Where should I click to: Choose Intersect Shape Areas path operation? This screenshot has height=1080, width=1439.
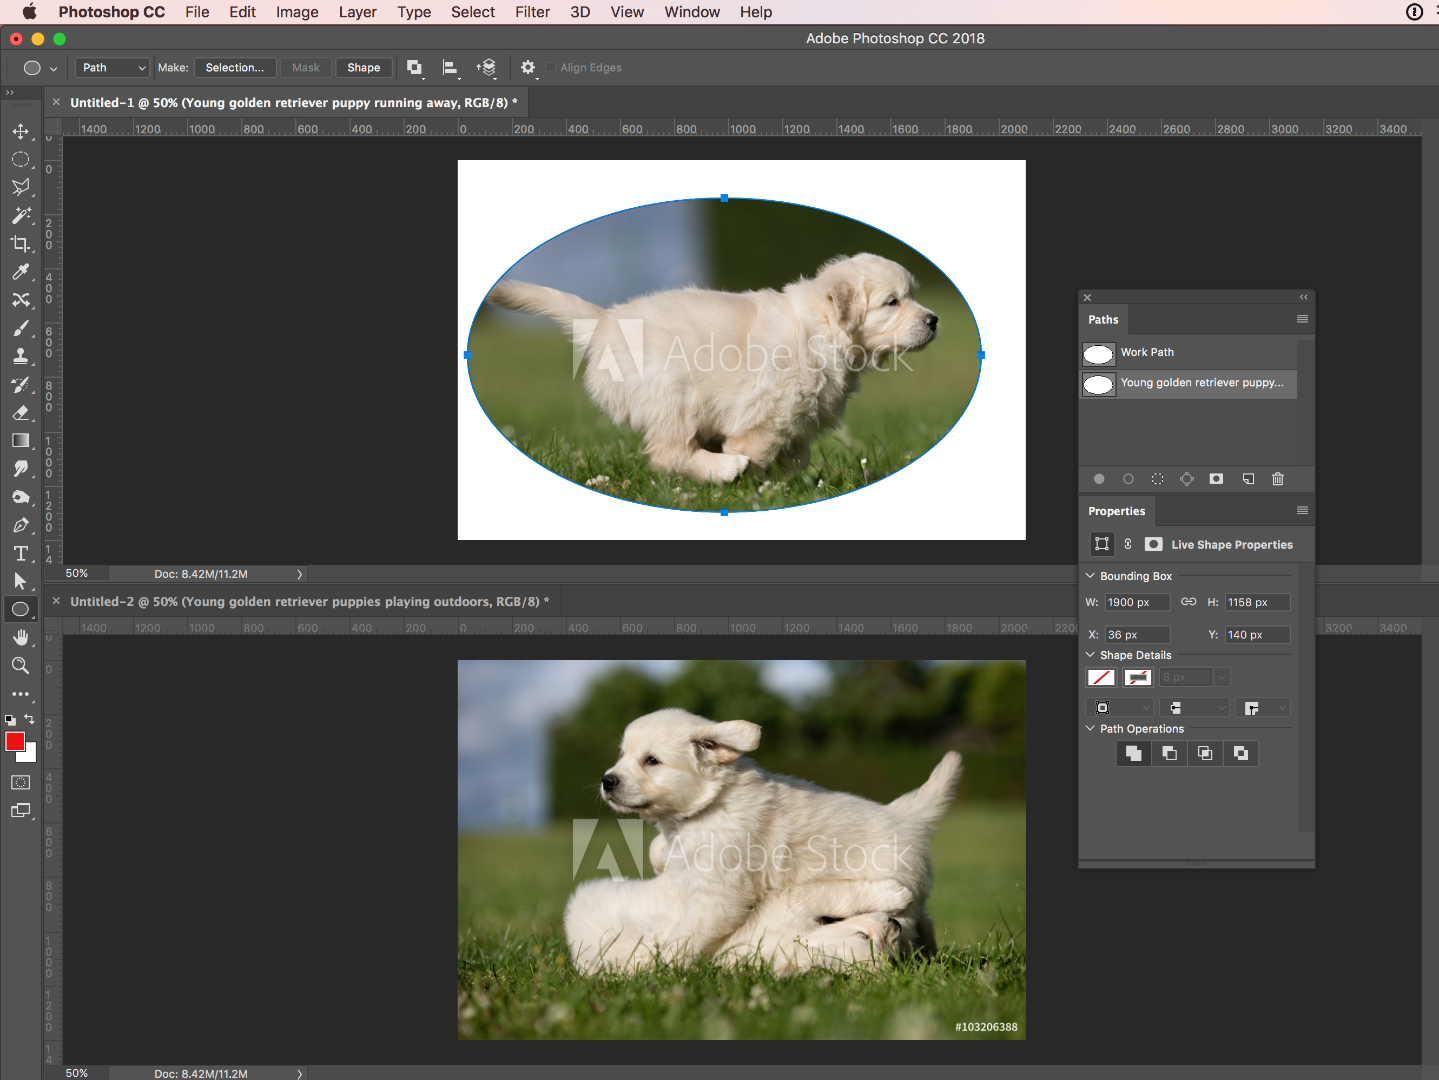1205,754
